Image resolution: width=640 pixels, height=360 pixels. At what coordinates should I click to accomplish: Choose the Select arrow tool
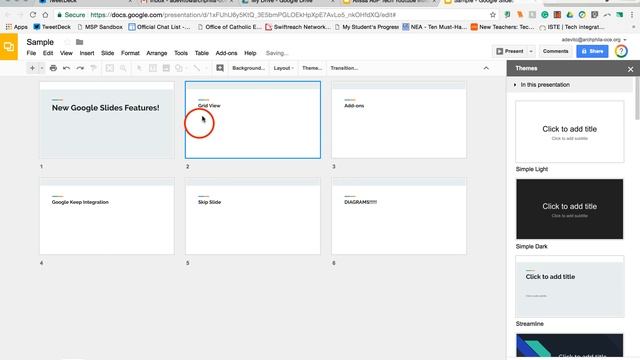(x=140, y=68)
